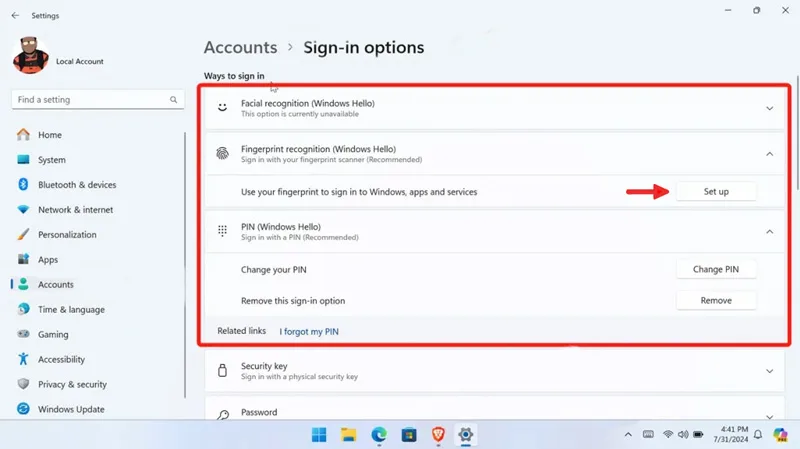Open Copilot from the taskbar corner
Image resolution: width=800 pixels, height=449 pixels.
780,435
